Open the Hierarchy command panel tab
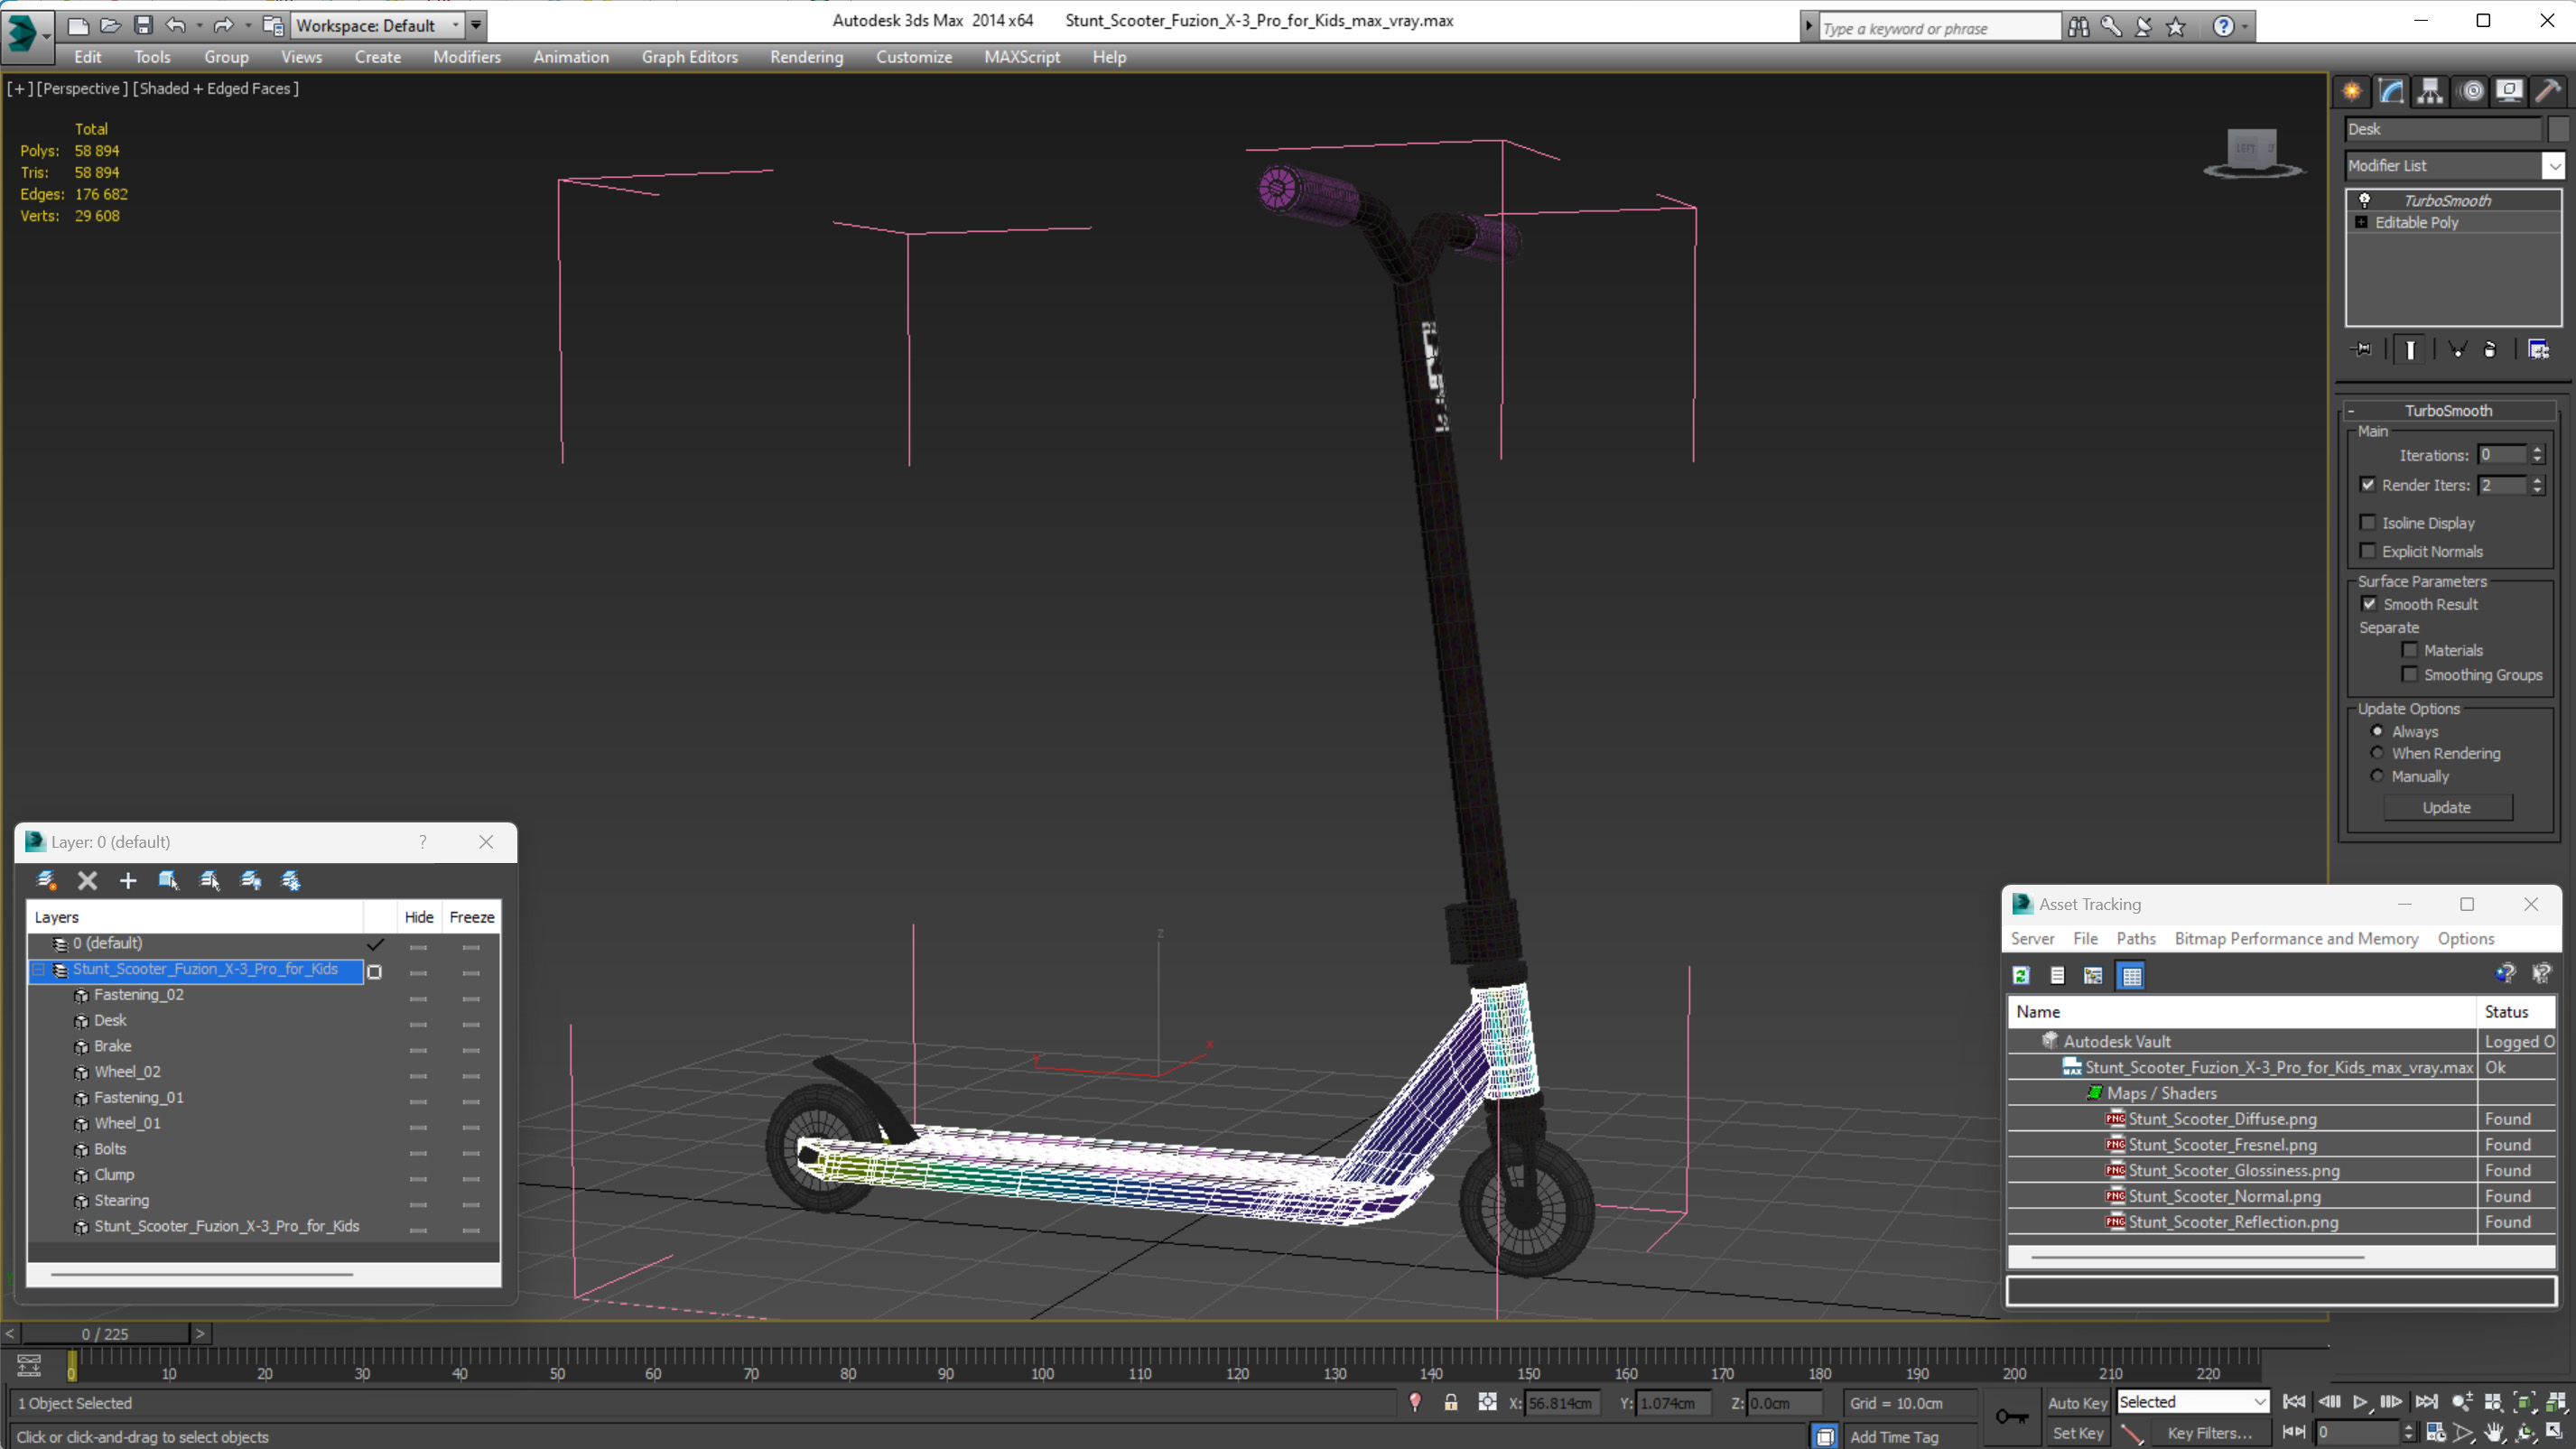2576x1449 pixels. click(2430, 91)
